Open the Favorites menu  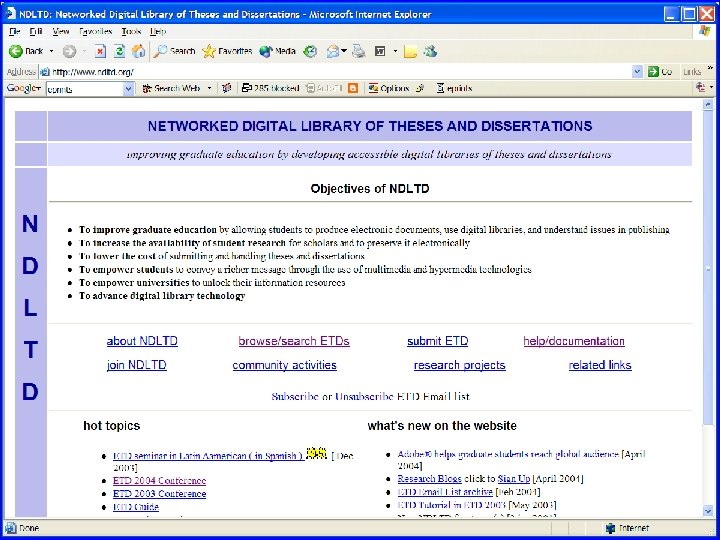pos(96,31)
